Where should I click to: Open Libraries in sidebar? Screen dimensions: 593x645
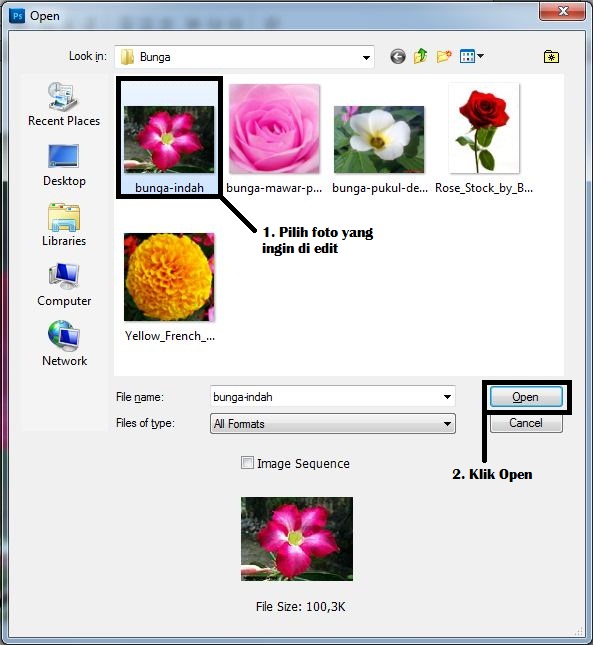[64, 225]
